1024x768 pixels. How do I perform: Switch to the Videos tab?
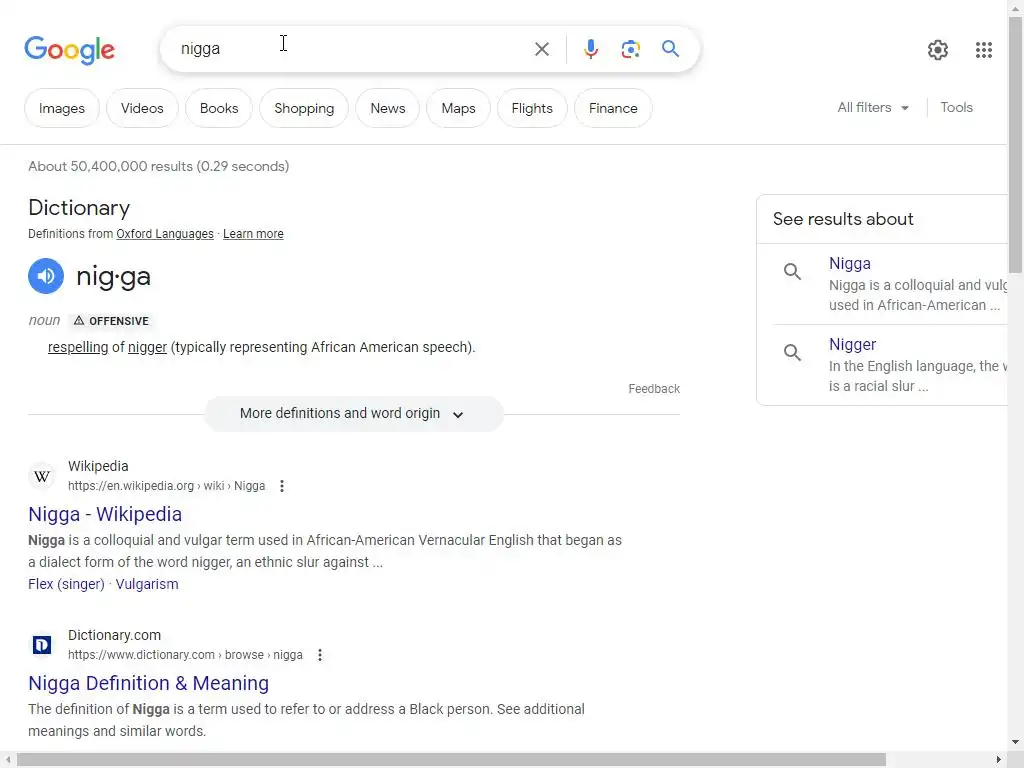[x=142, y=108]
